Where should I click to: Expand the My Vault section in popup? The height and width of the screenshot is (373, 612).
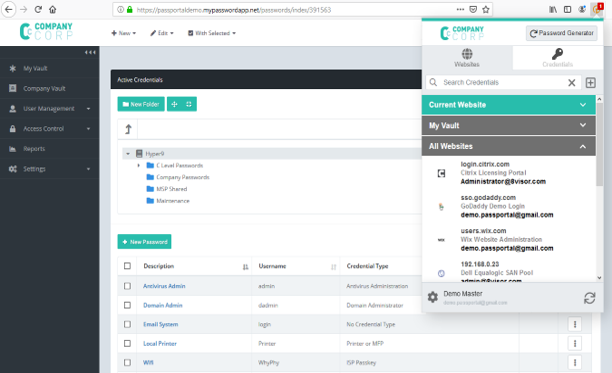click(509, 126)
